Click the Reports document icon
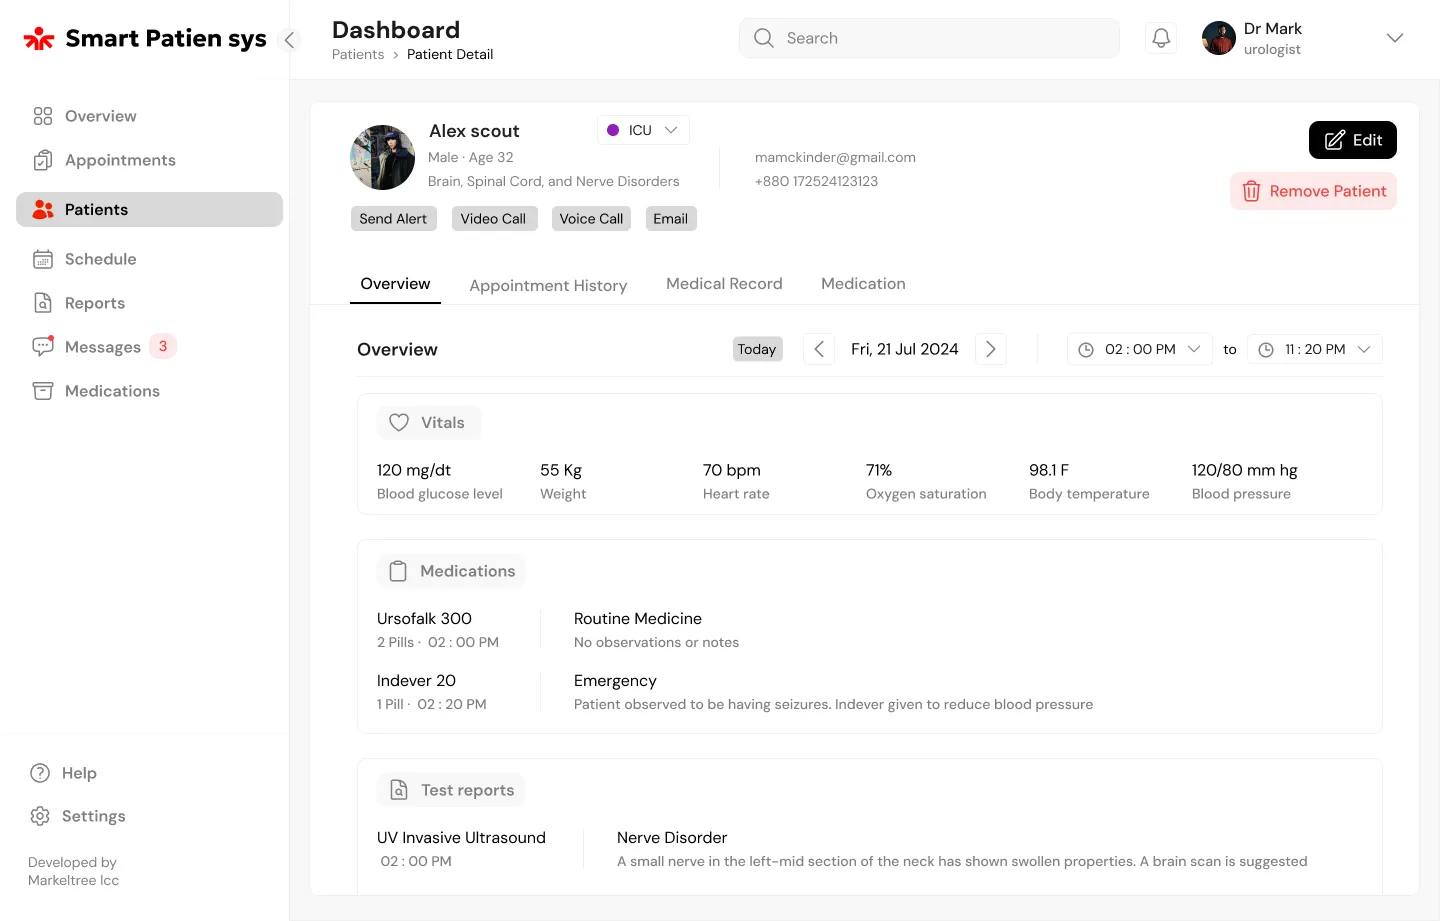The height and width of the screenshot is (921, 1440). pyautogui.click(x=42, y=303)
